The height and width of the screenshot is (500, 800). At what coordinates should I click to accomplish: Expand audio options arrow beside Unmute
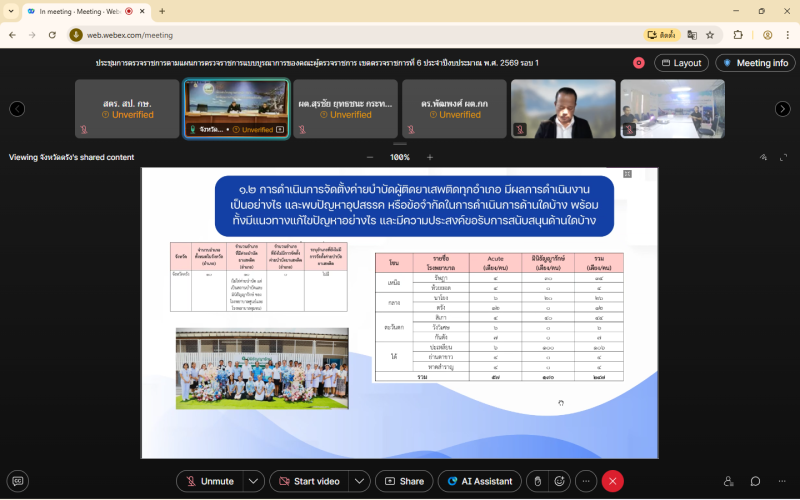point(254,481)
